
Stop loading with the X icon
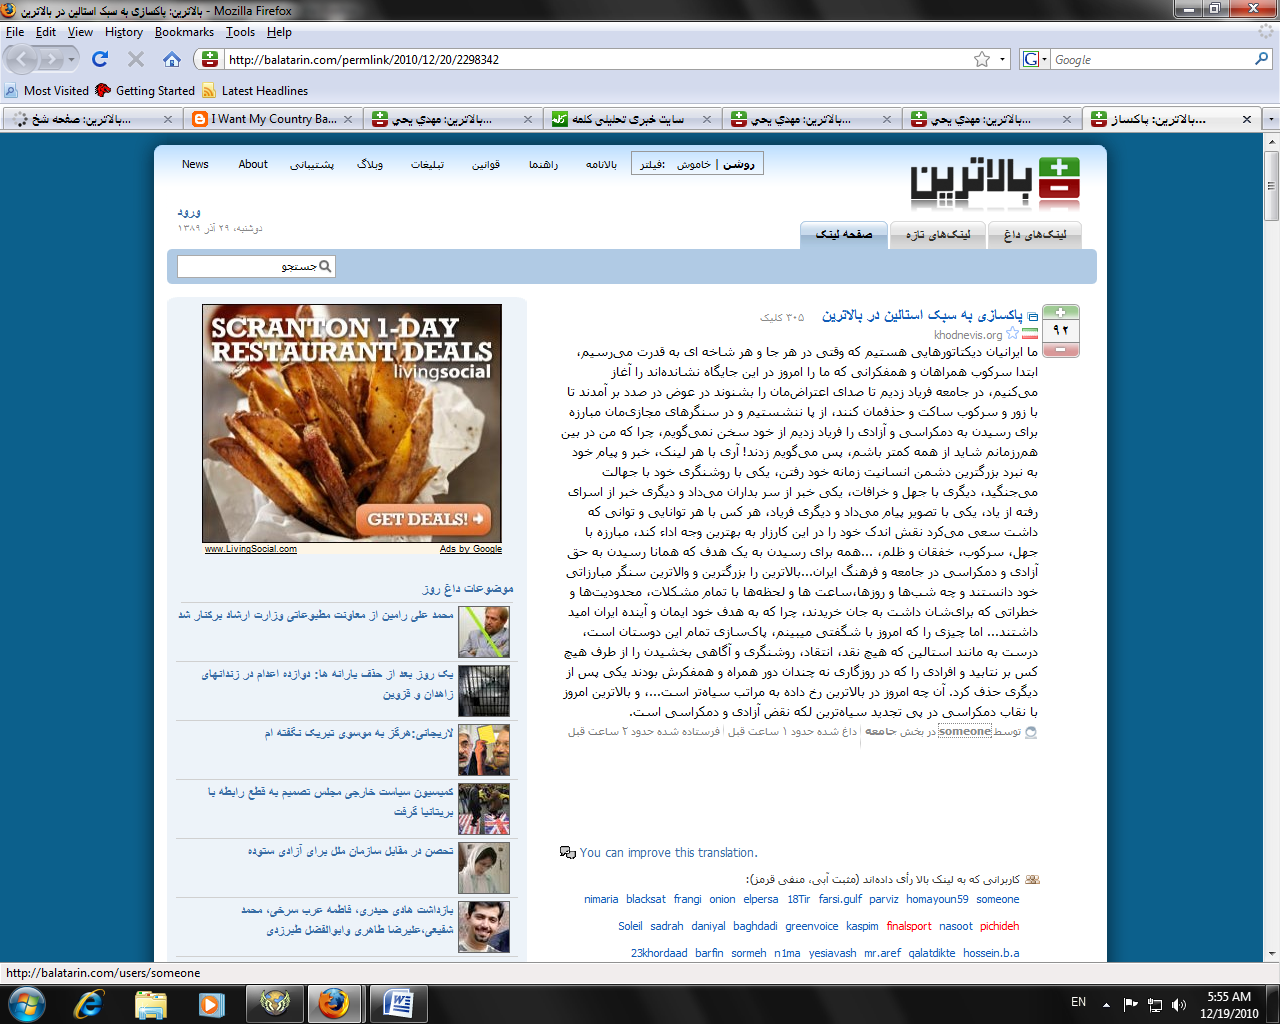136,60
